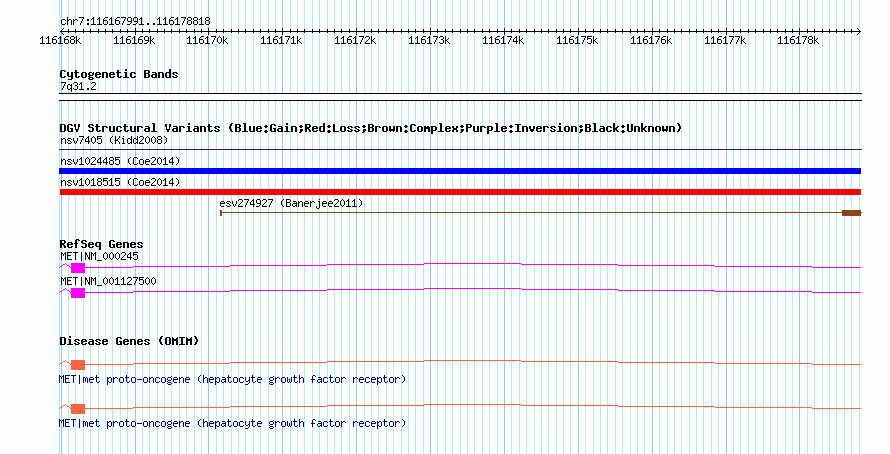Open the MET|NM_000245 transcript label
This screenshot has width=890, height=454.
[99, 257]
